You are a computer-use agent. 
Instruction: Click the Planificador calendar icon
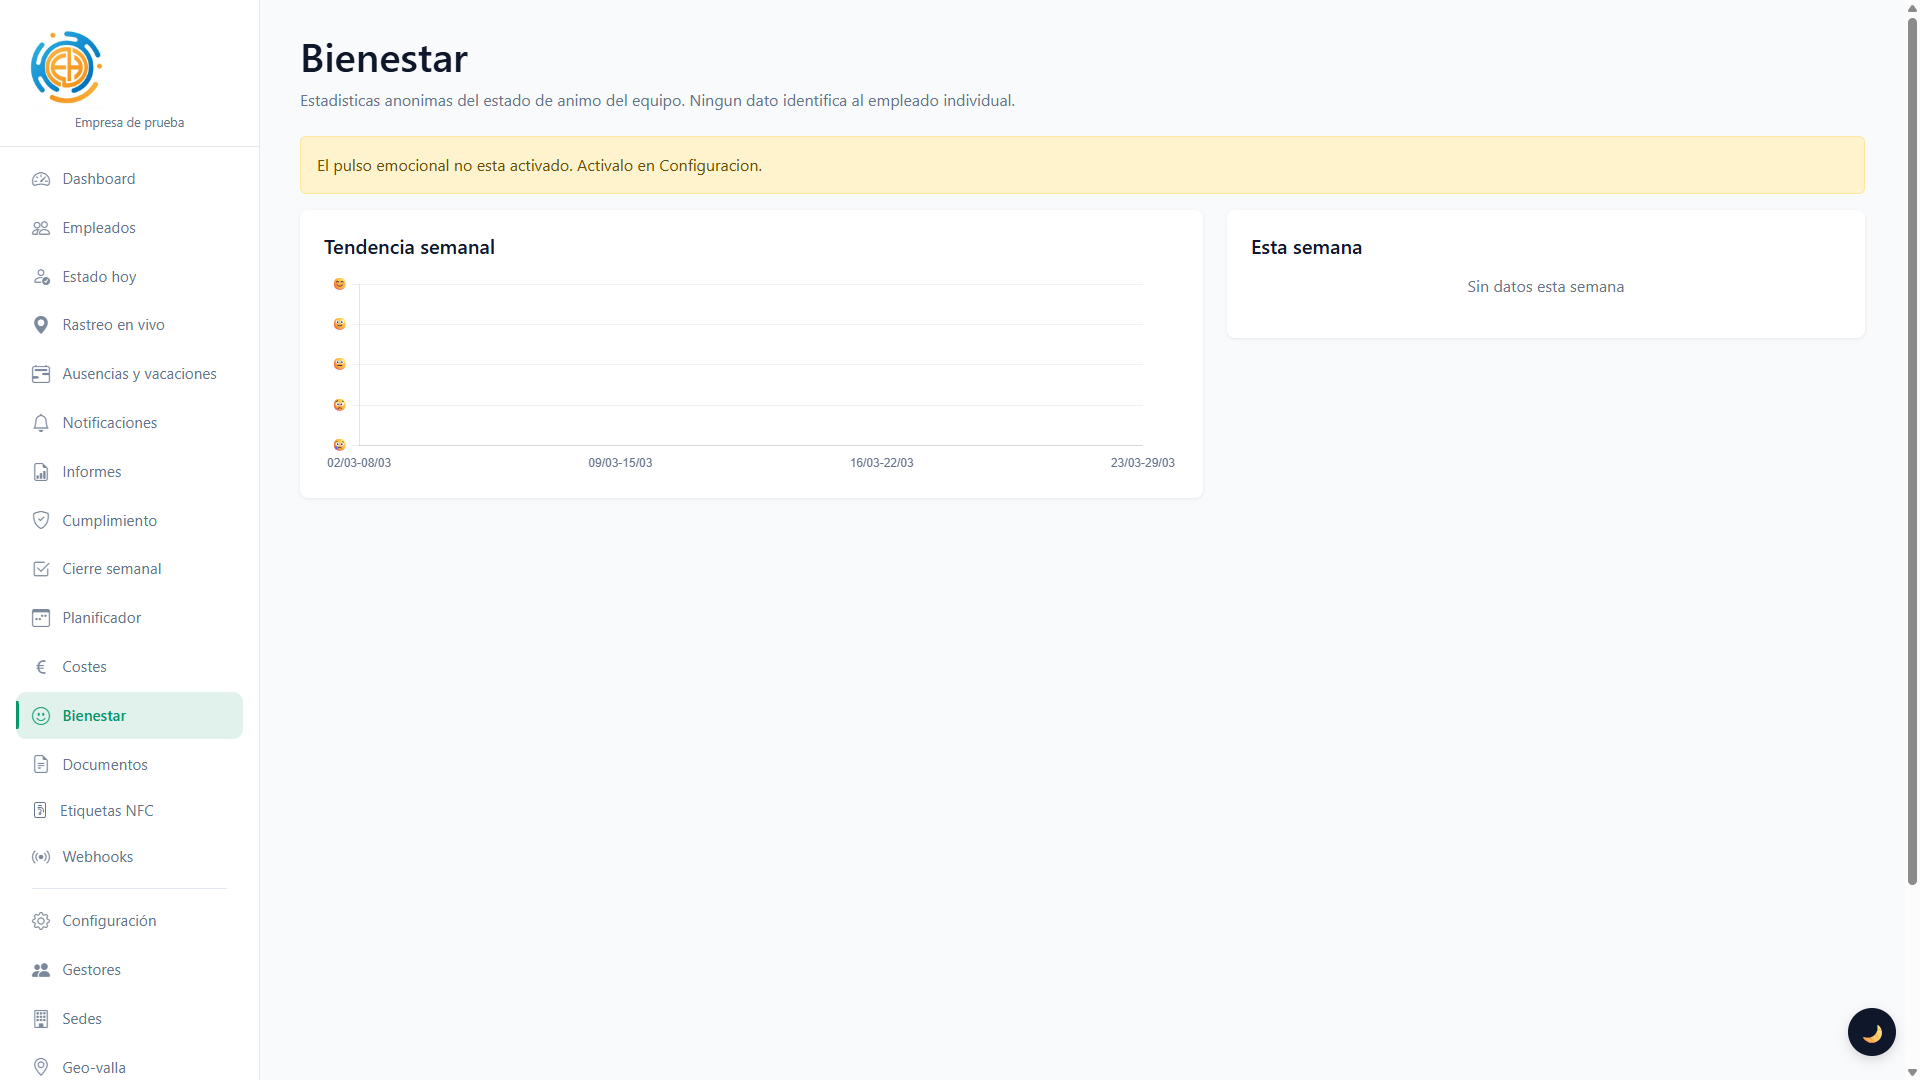41,618
